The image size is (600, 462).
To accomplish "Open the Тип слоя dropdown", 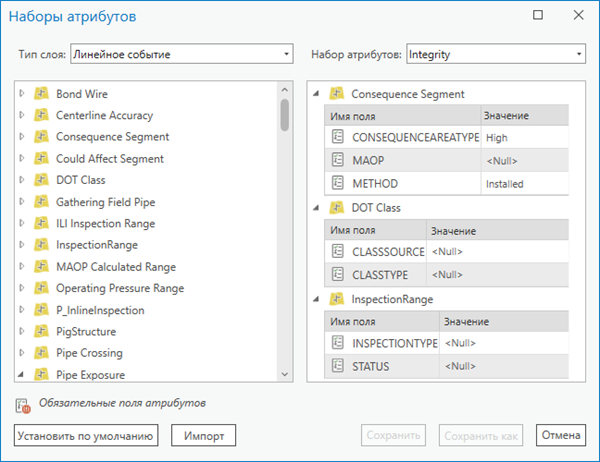I will 181,53.
